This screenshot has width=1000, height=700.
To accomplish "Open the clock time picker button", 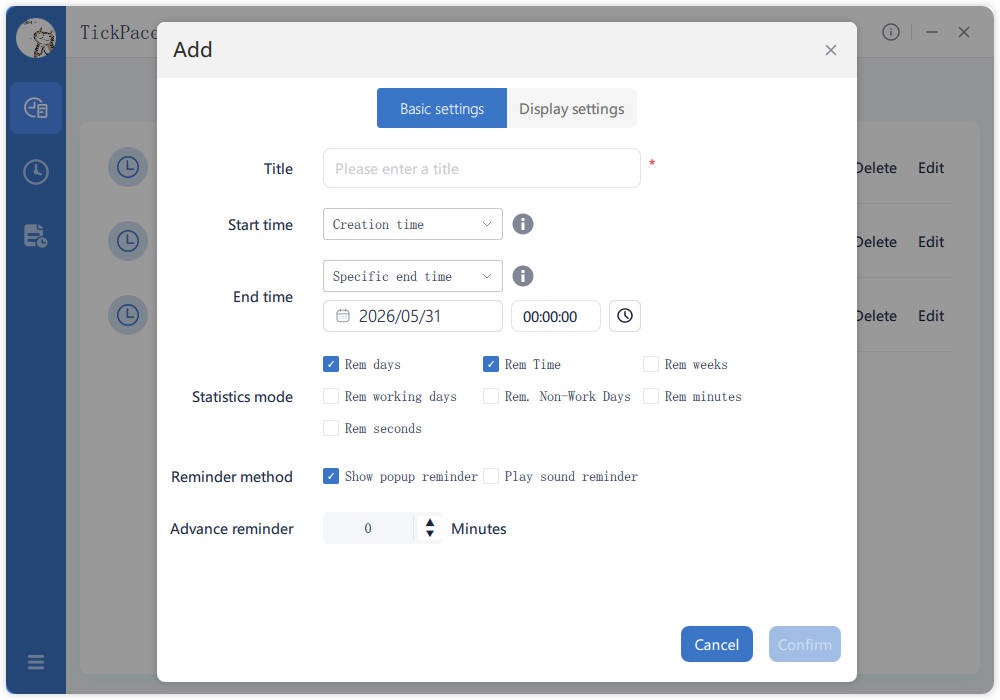I will tap(624, 316).
